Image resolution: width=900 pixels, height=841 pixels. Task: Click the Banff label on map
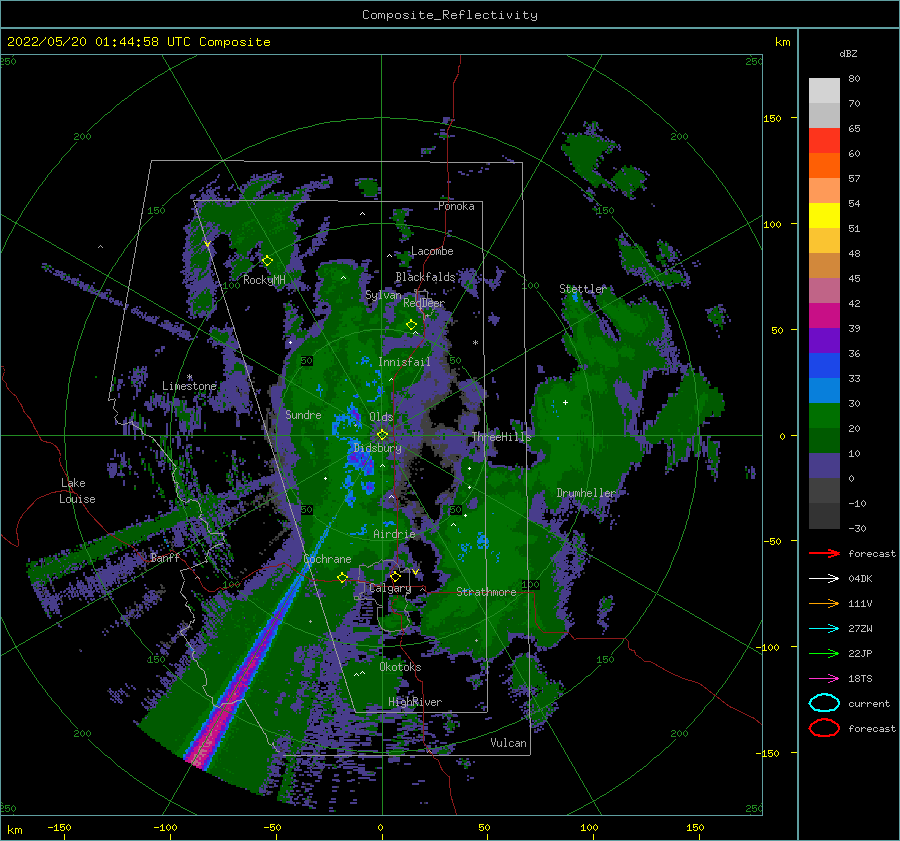[x=165, y=557]
